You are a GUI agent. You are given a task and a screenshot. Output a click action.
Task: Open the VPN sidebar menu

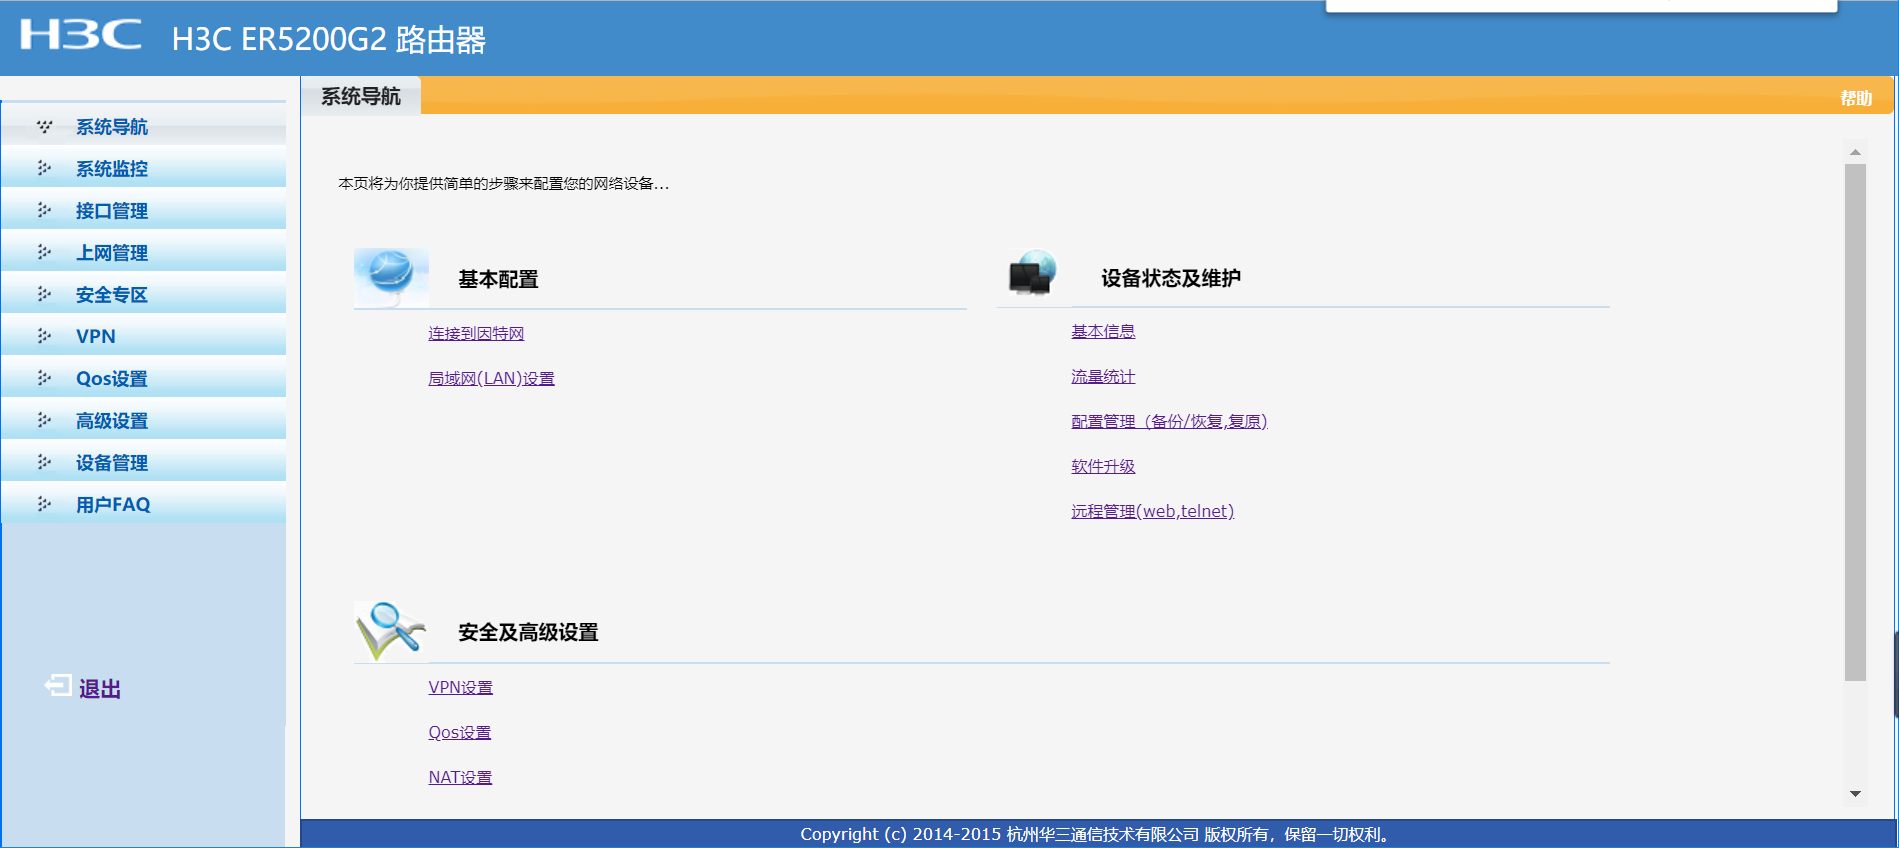click(96, 337)
